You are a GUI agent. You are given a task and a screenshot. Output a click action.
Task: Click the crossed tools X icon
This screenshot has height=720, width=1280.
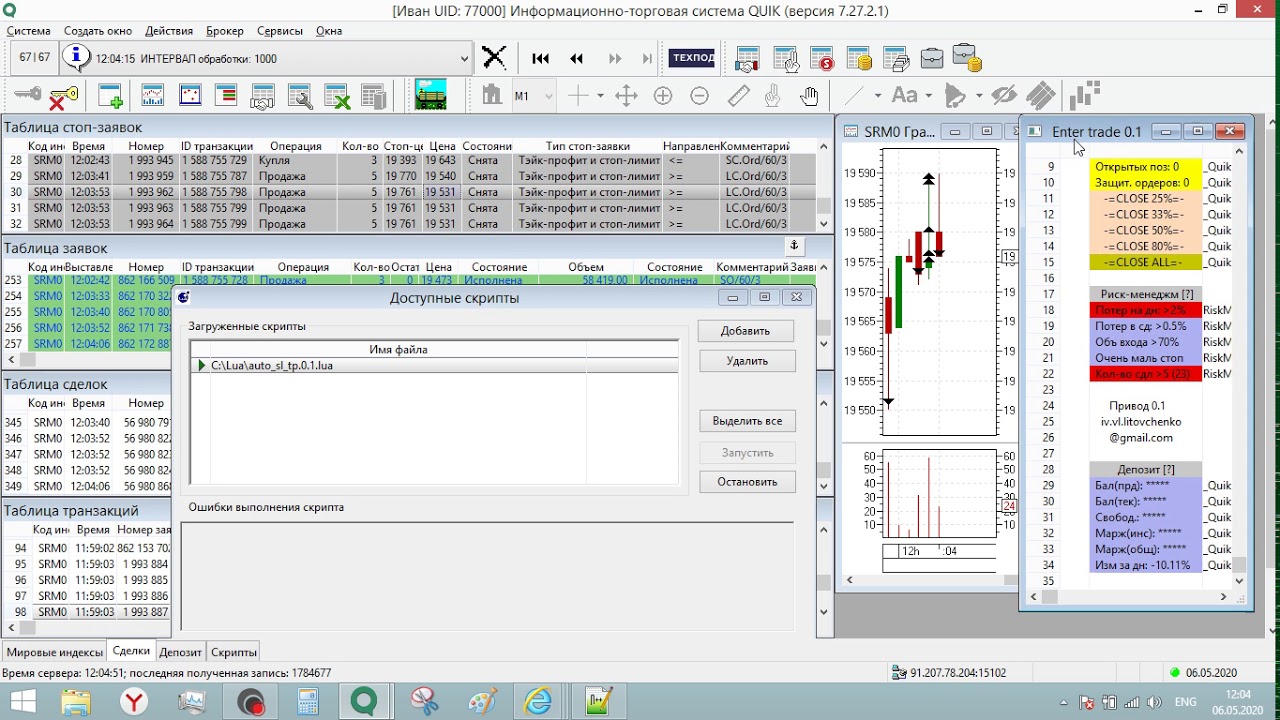(x=494, y=58)
